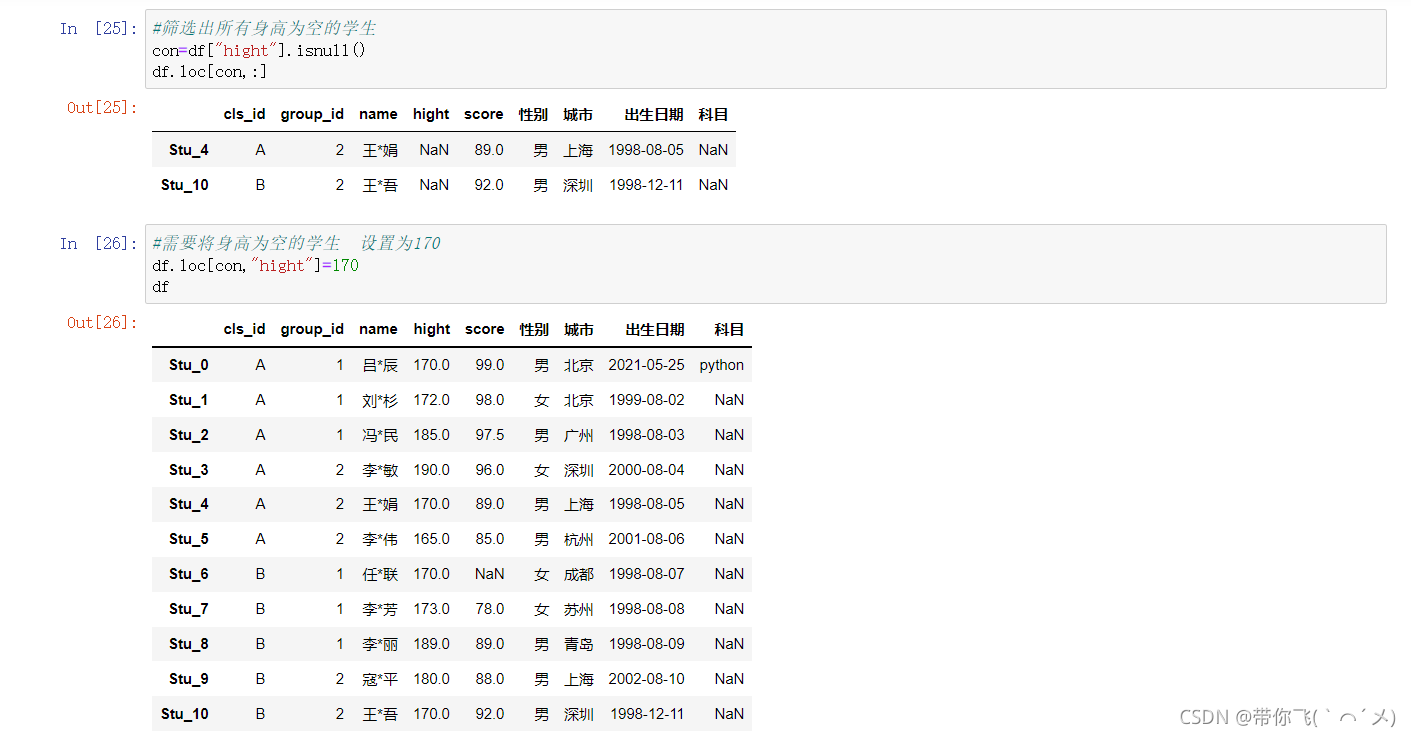Click the comment '#需要将身高为空的学生 设置为170'

click(296, 243)
